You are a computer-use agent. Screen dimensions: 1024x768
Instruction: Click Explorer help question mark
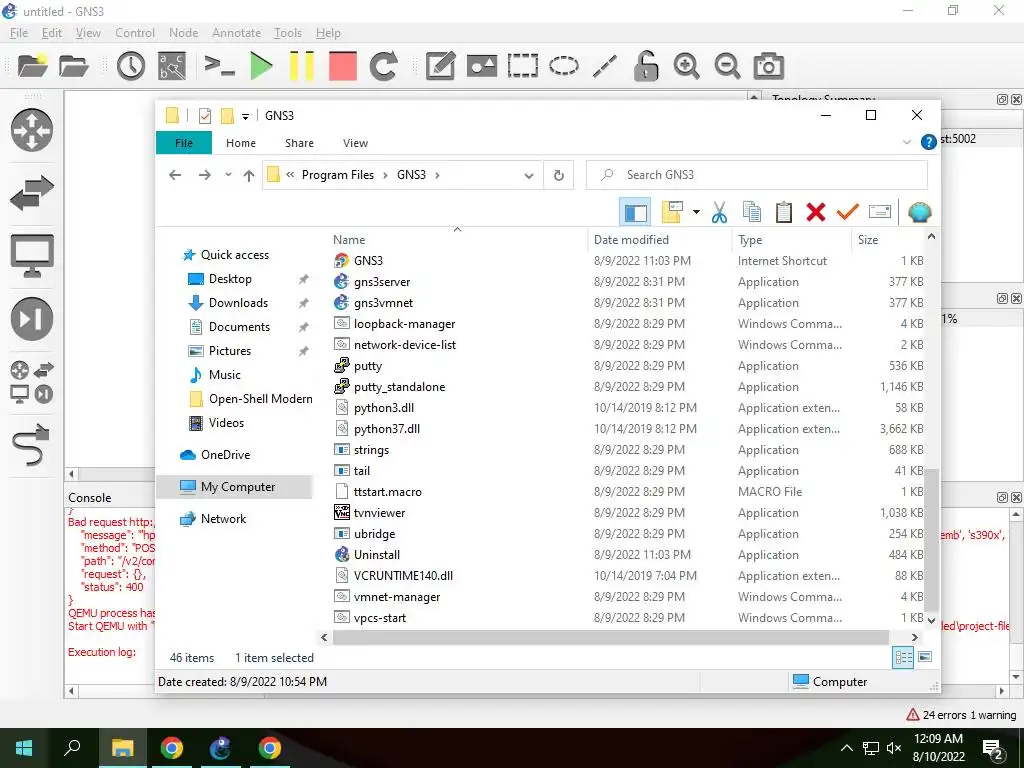point(928,142)
